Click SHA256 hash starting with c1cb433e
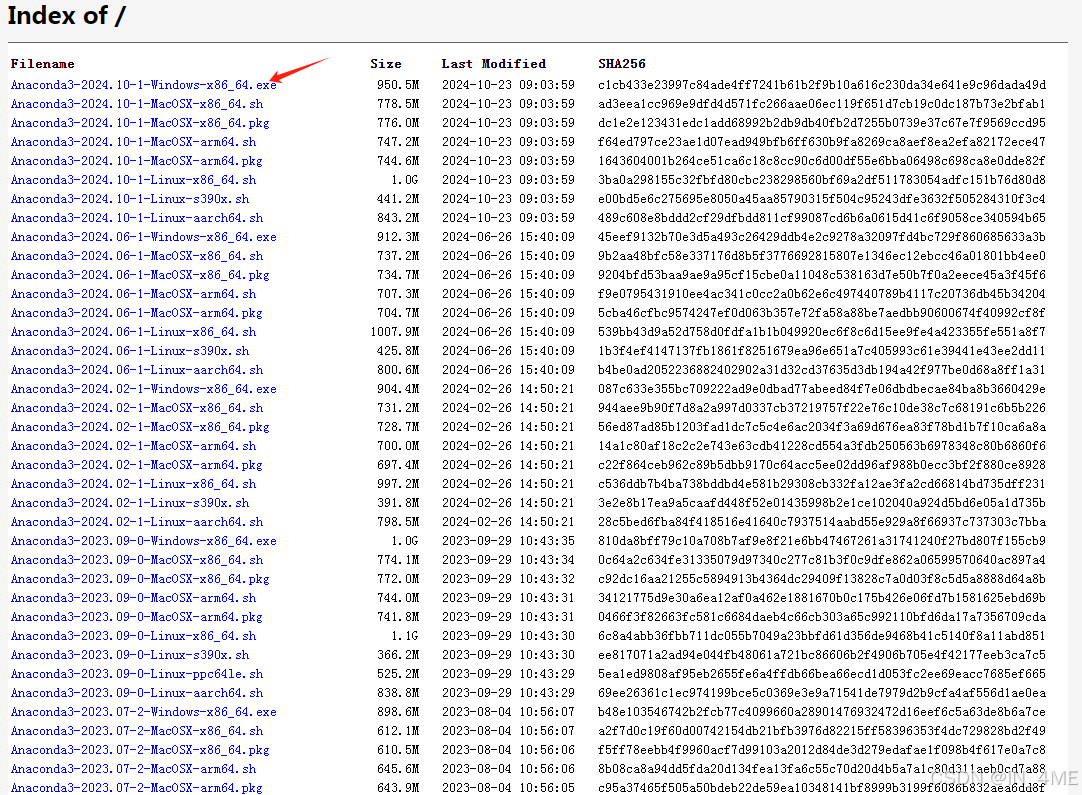 coord(822,85)
